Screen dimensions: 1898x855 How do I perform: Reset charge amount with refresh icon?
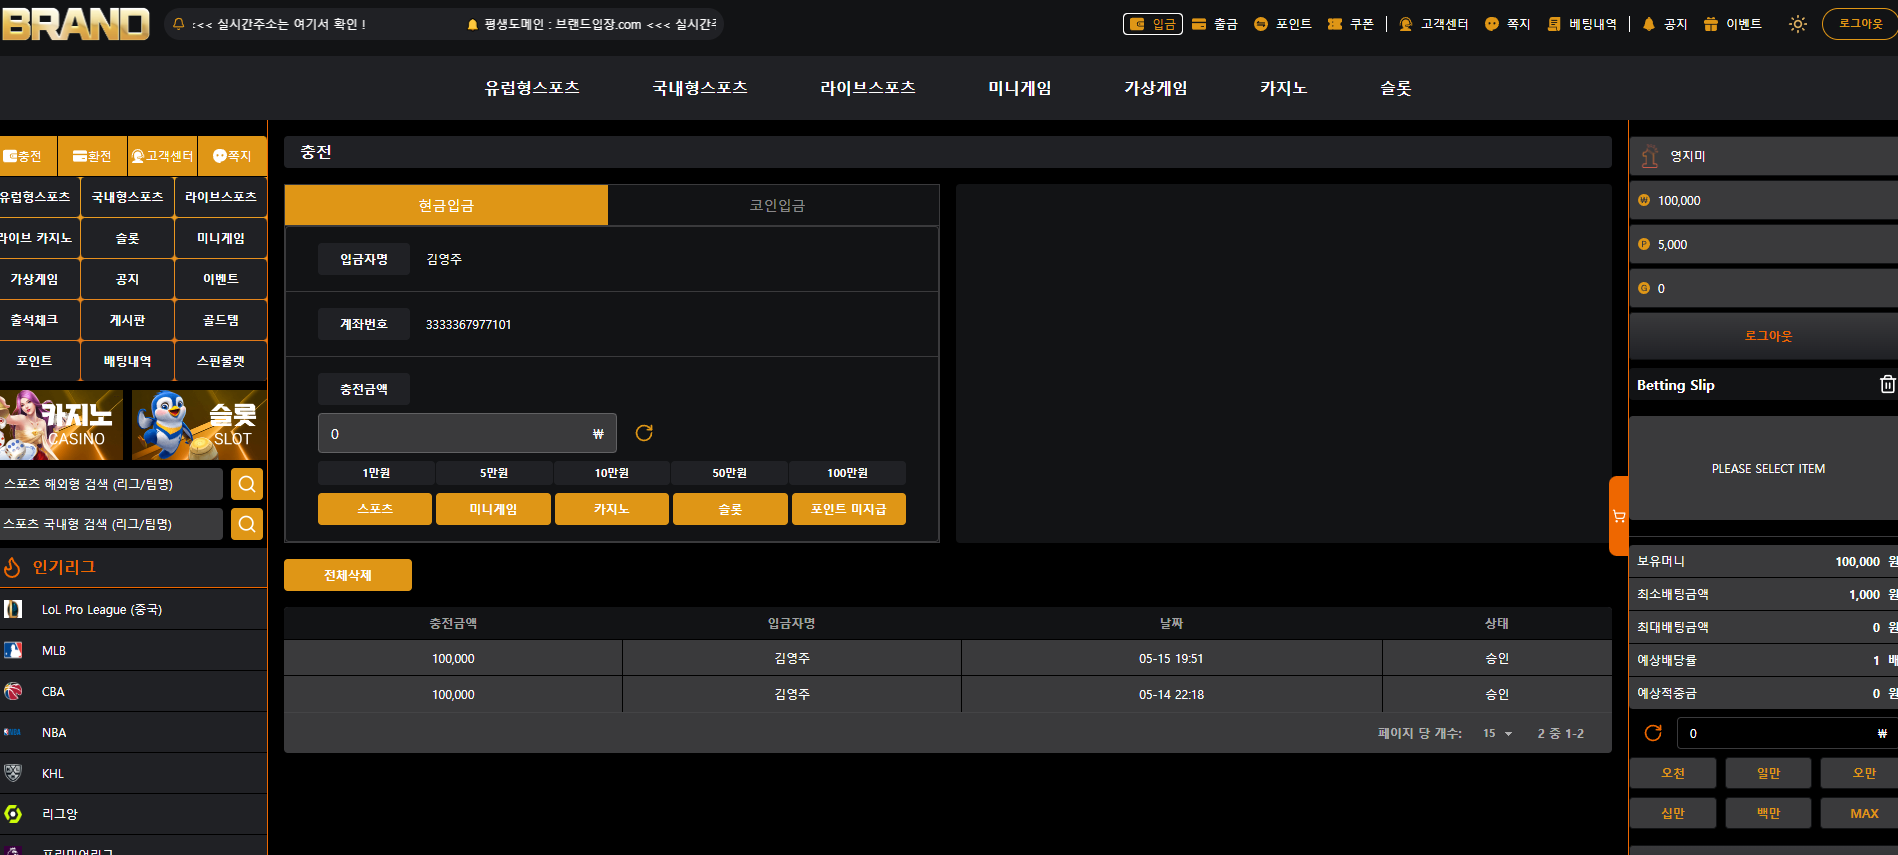click(x=644, y=433)
